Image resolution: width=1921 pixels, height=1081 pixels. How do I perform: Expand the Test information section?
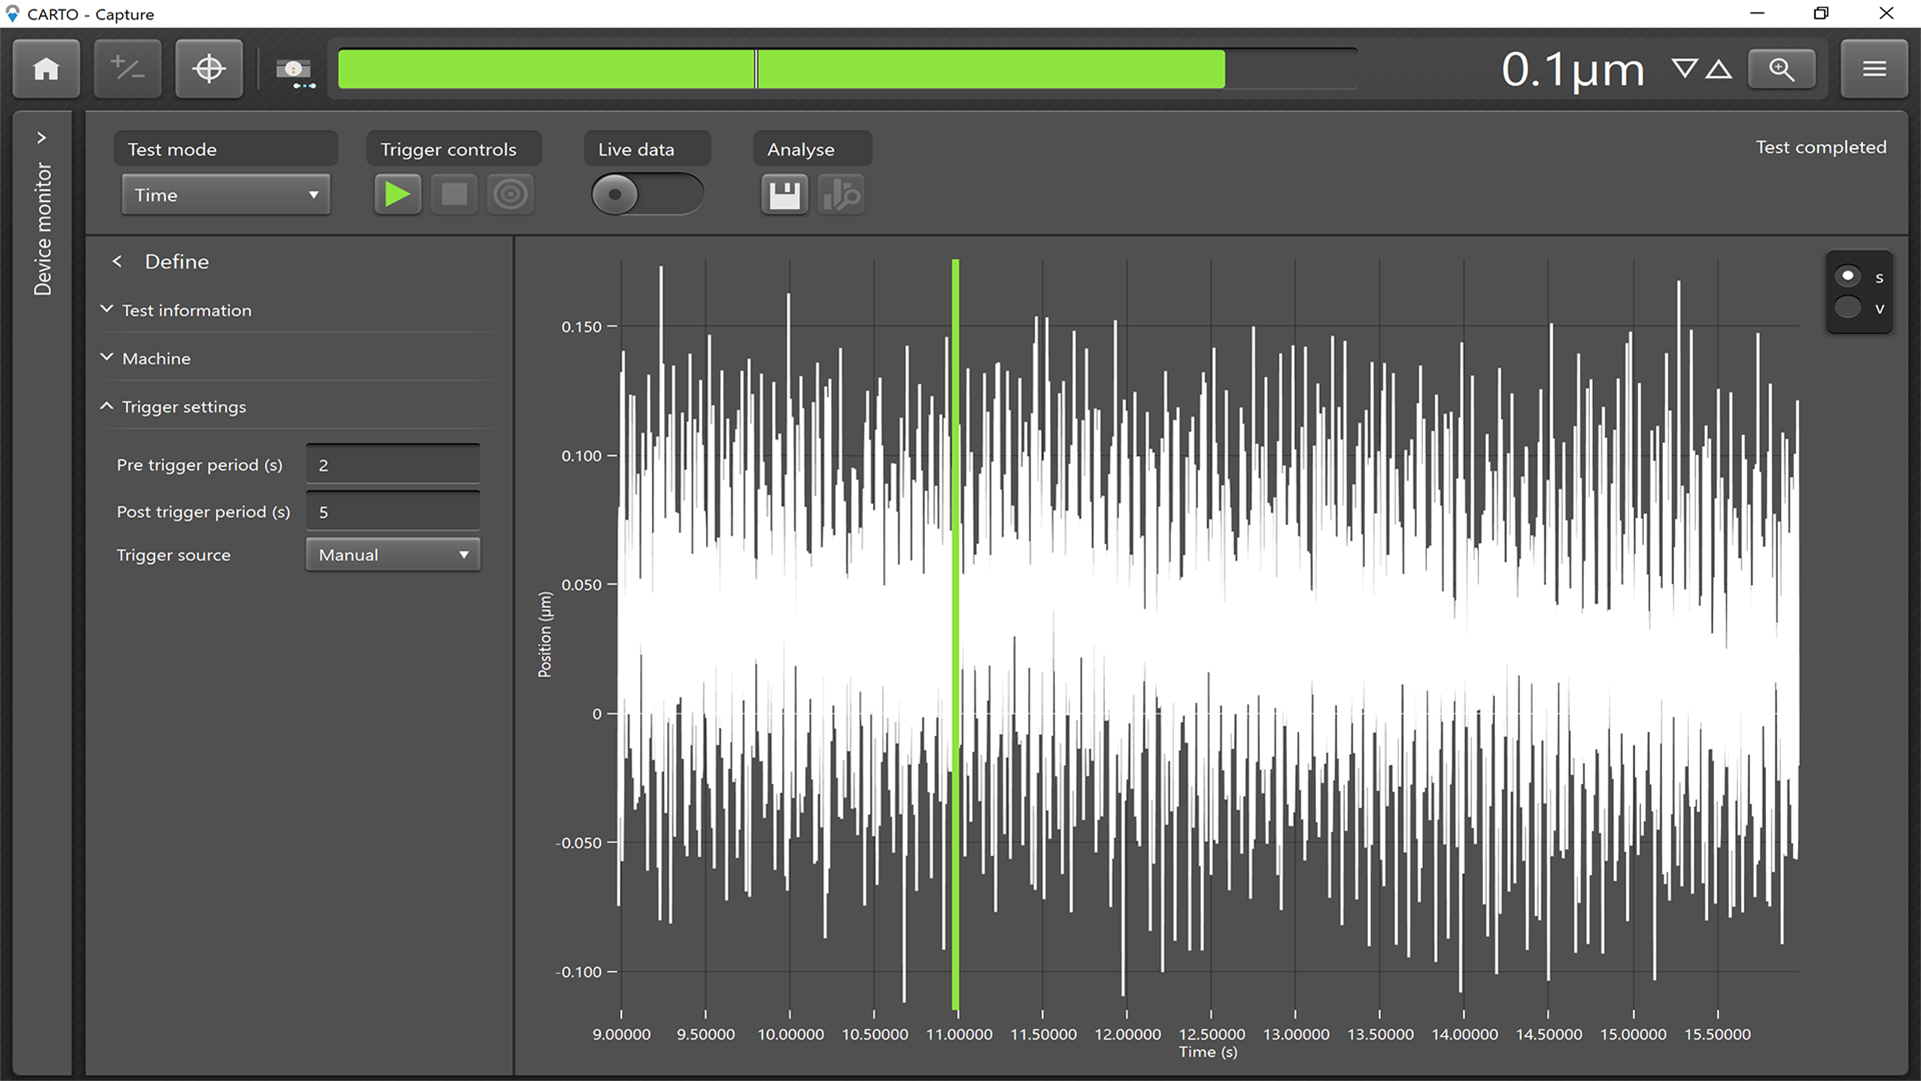tap(186, 310)
